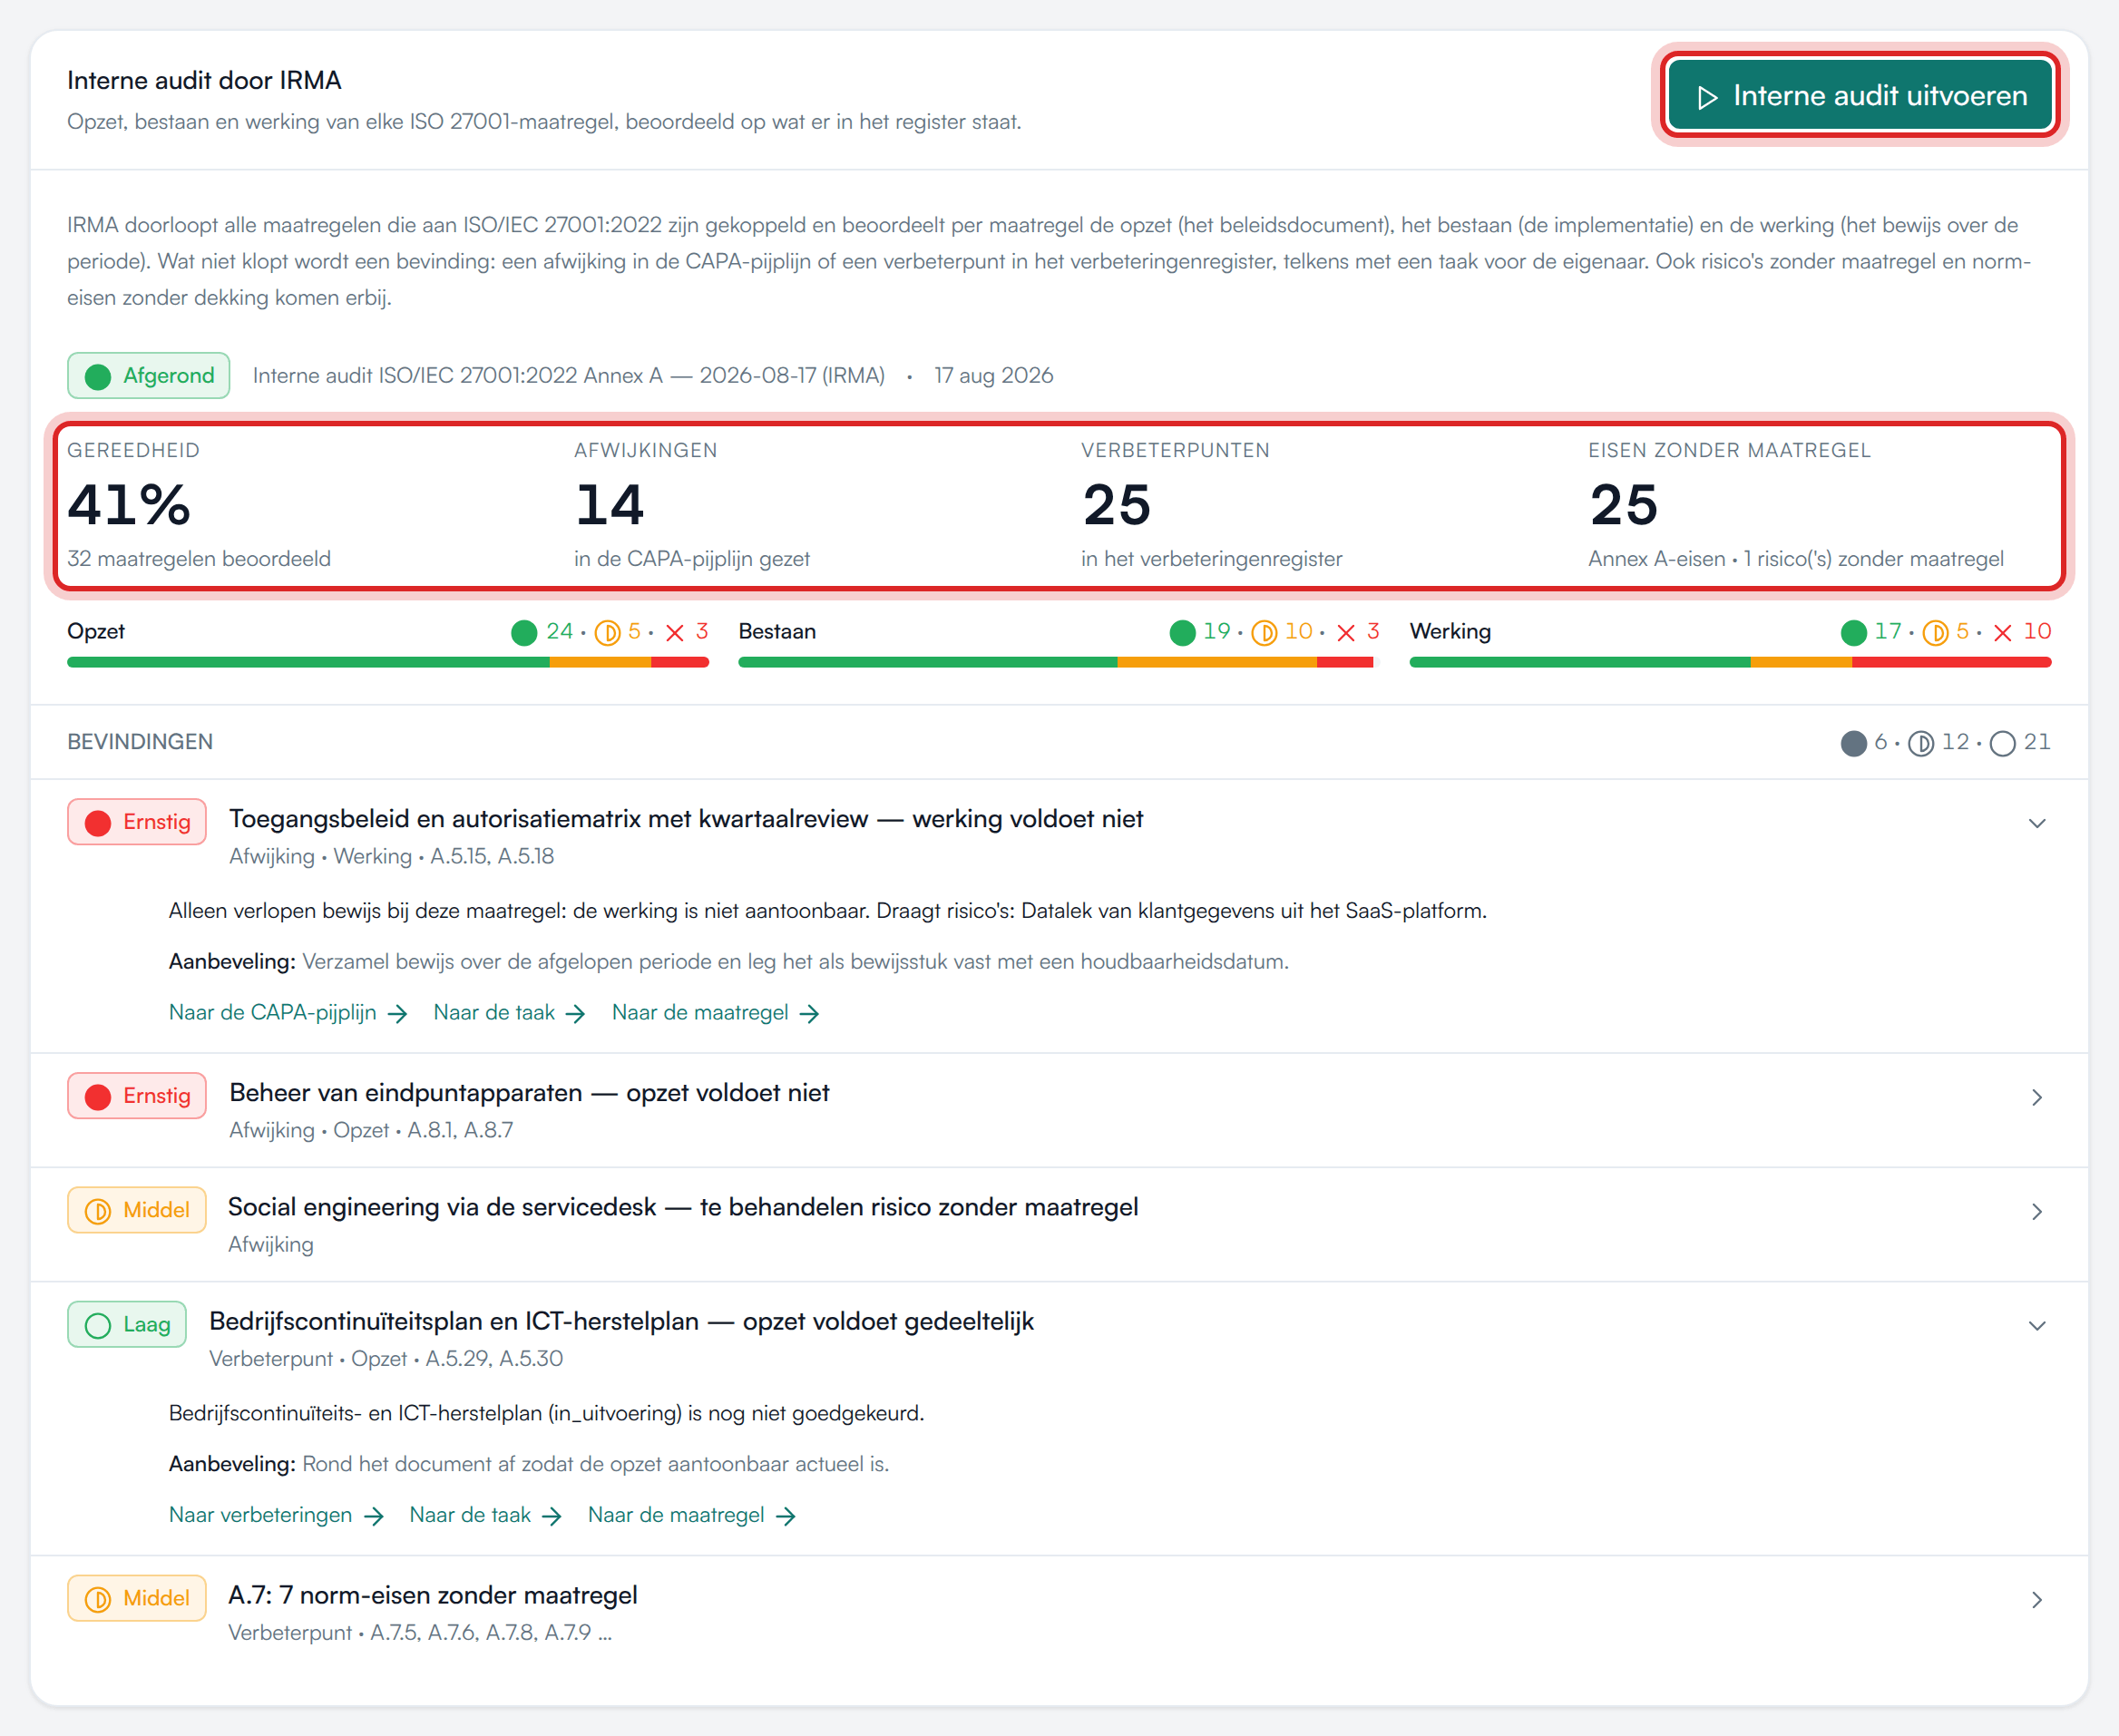2119x1736 pixels.
Task: Click the orange Middel badge on Social engineering
Action: click(x=137, y=1210)
